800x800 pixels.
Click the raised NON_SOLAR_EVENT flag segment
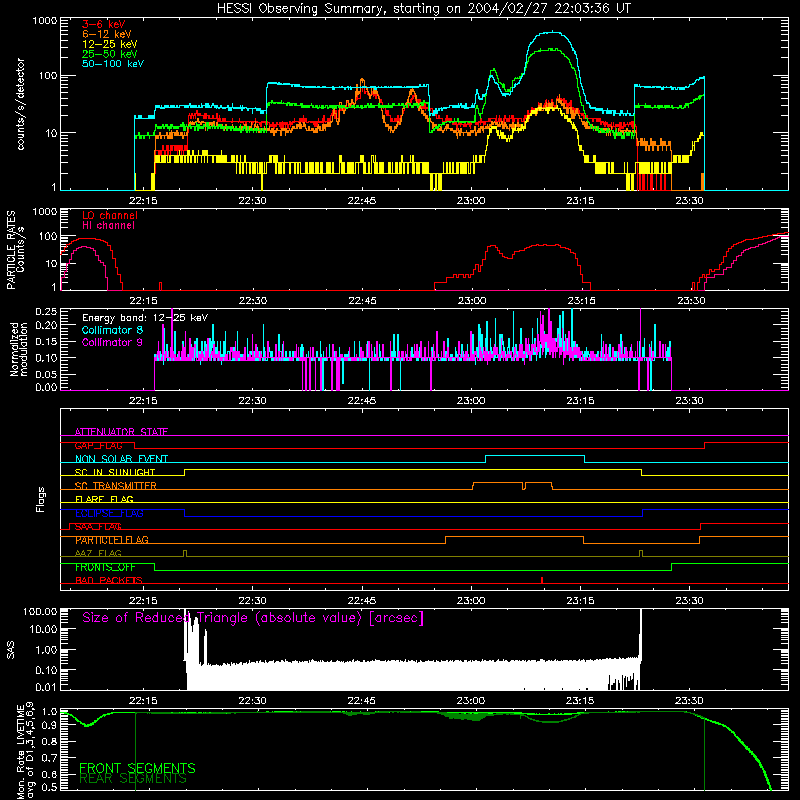coord(535,456)
